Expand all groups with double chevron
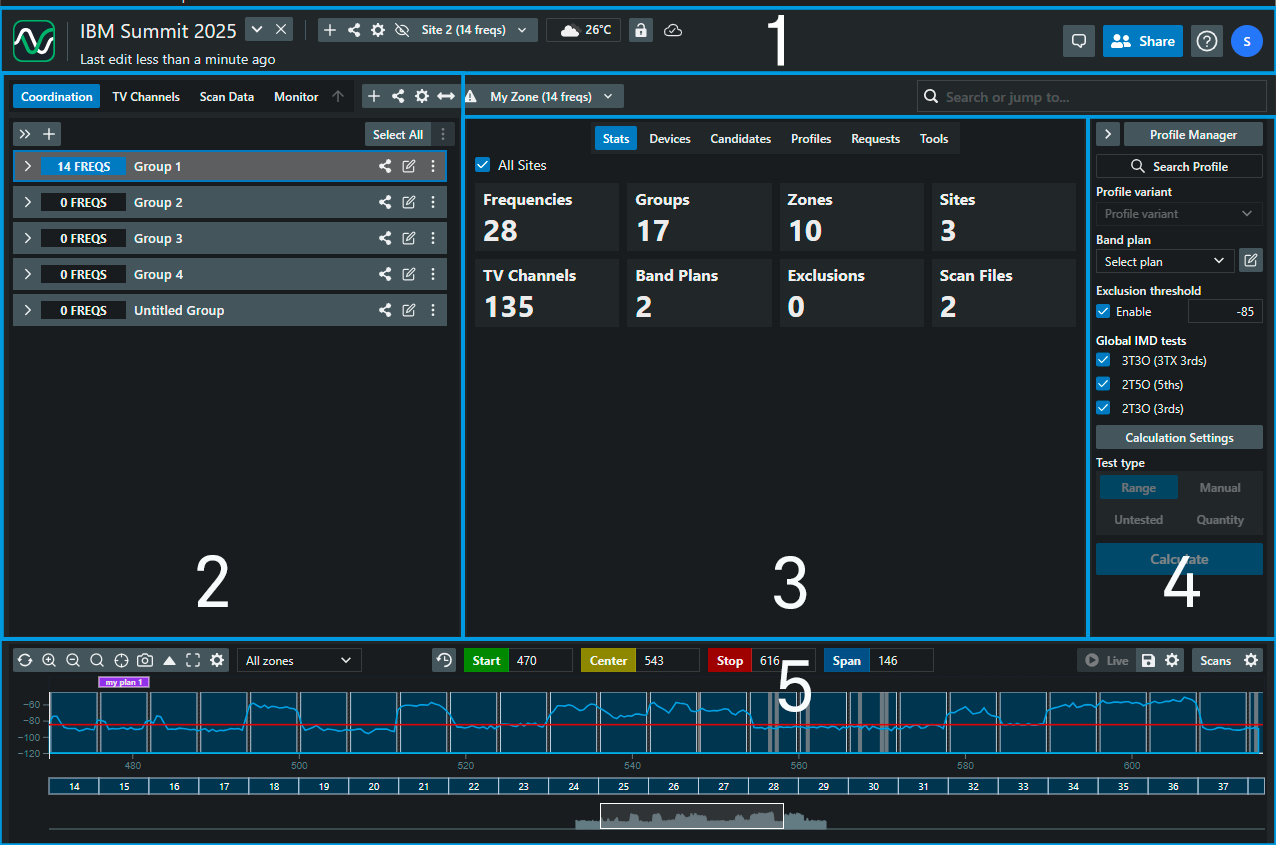The height and width of the screenshot is (845, 1276). (x=25, y=134)
